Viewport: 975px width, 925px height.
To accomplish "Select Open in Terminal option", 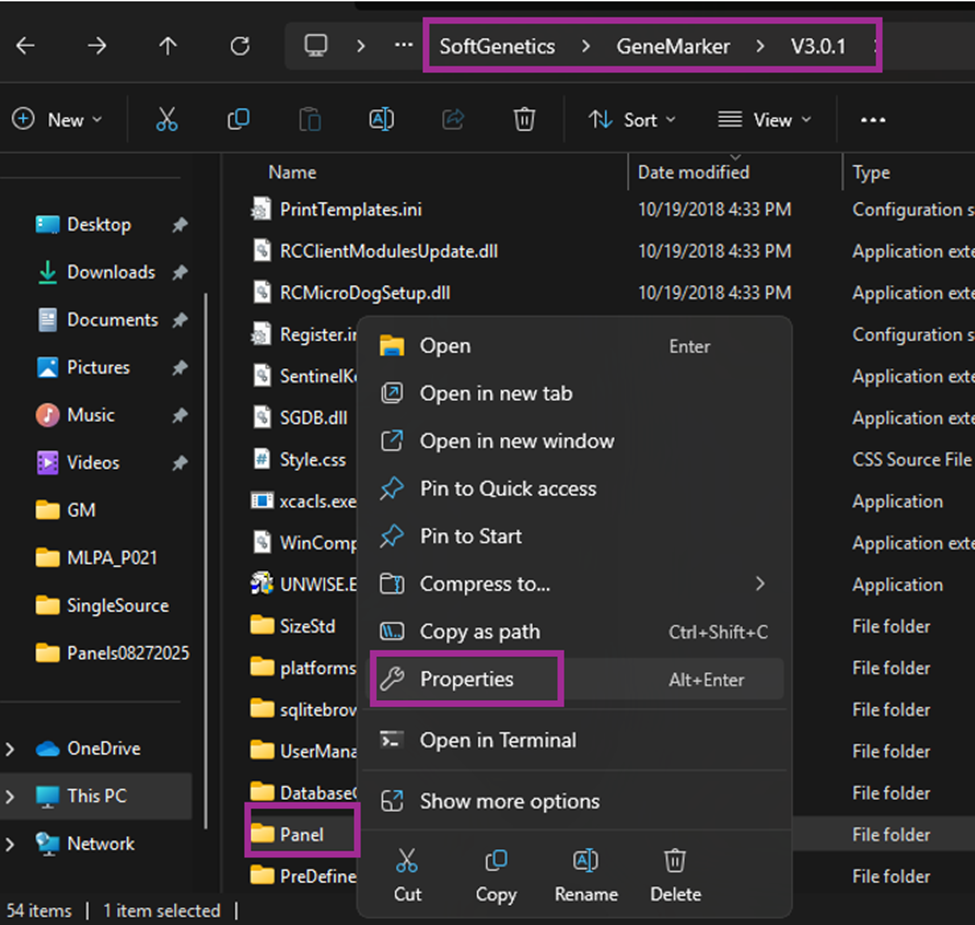I will pyautogui.click(x=497, y=741).
